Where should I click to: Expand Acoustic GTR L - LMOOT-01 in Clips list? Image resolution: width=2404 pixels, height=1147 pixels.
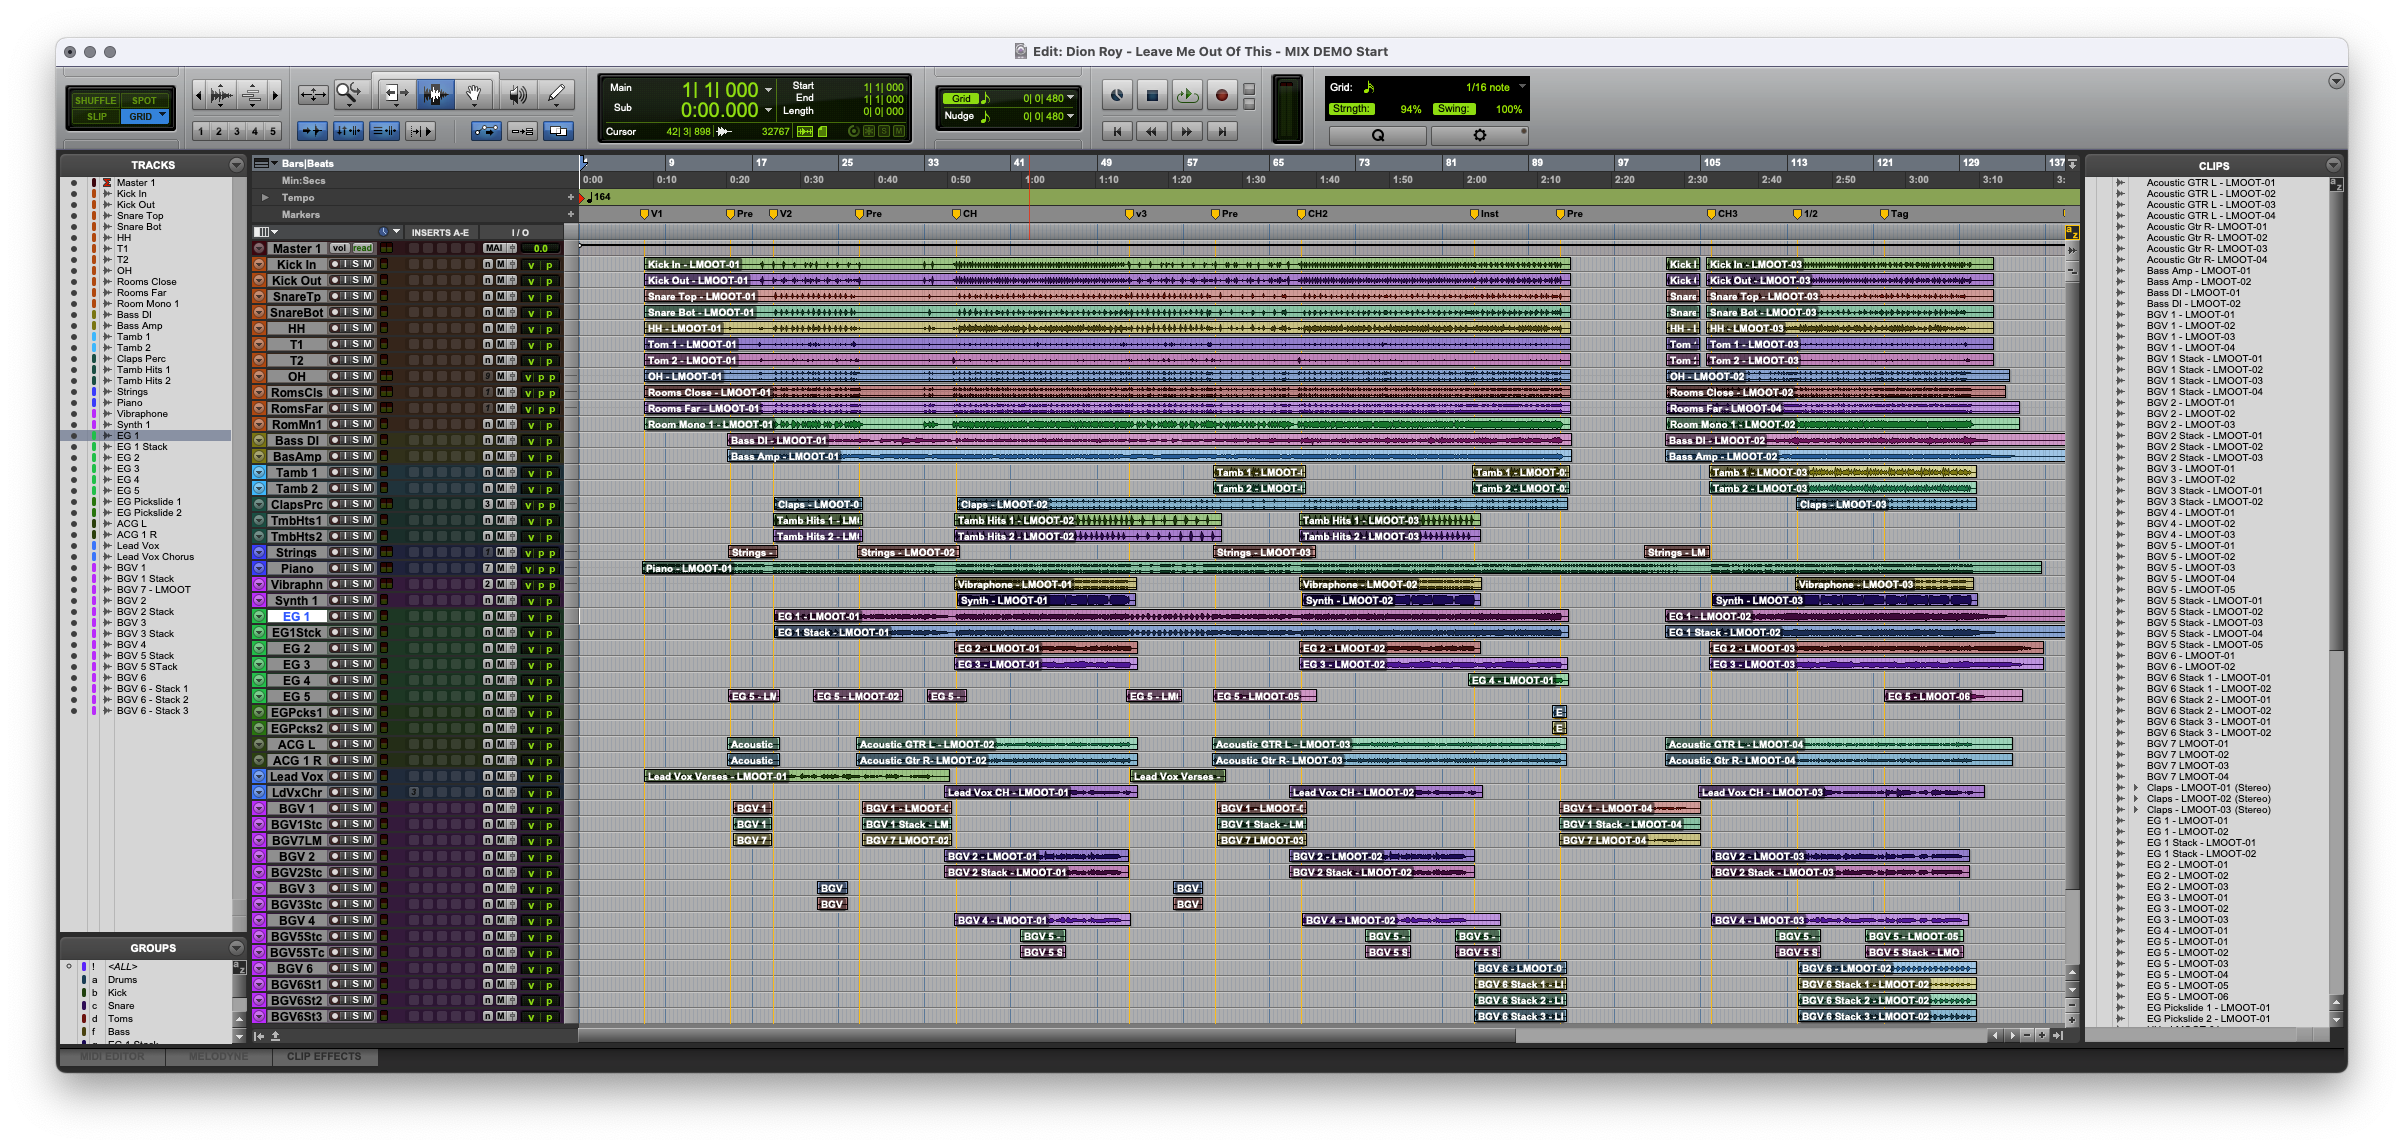(2122, 181)
